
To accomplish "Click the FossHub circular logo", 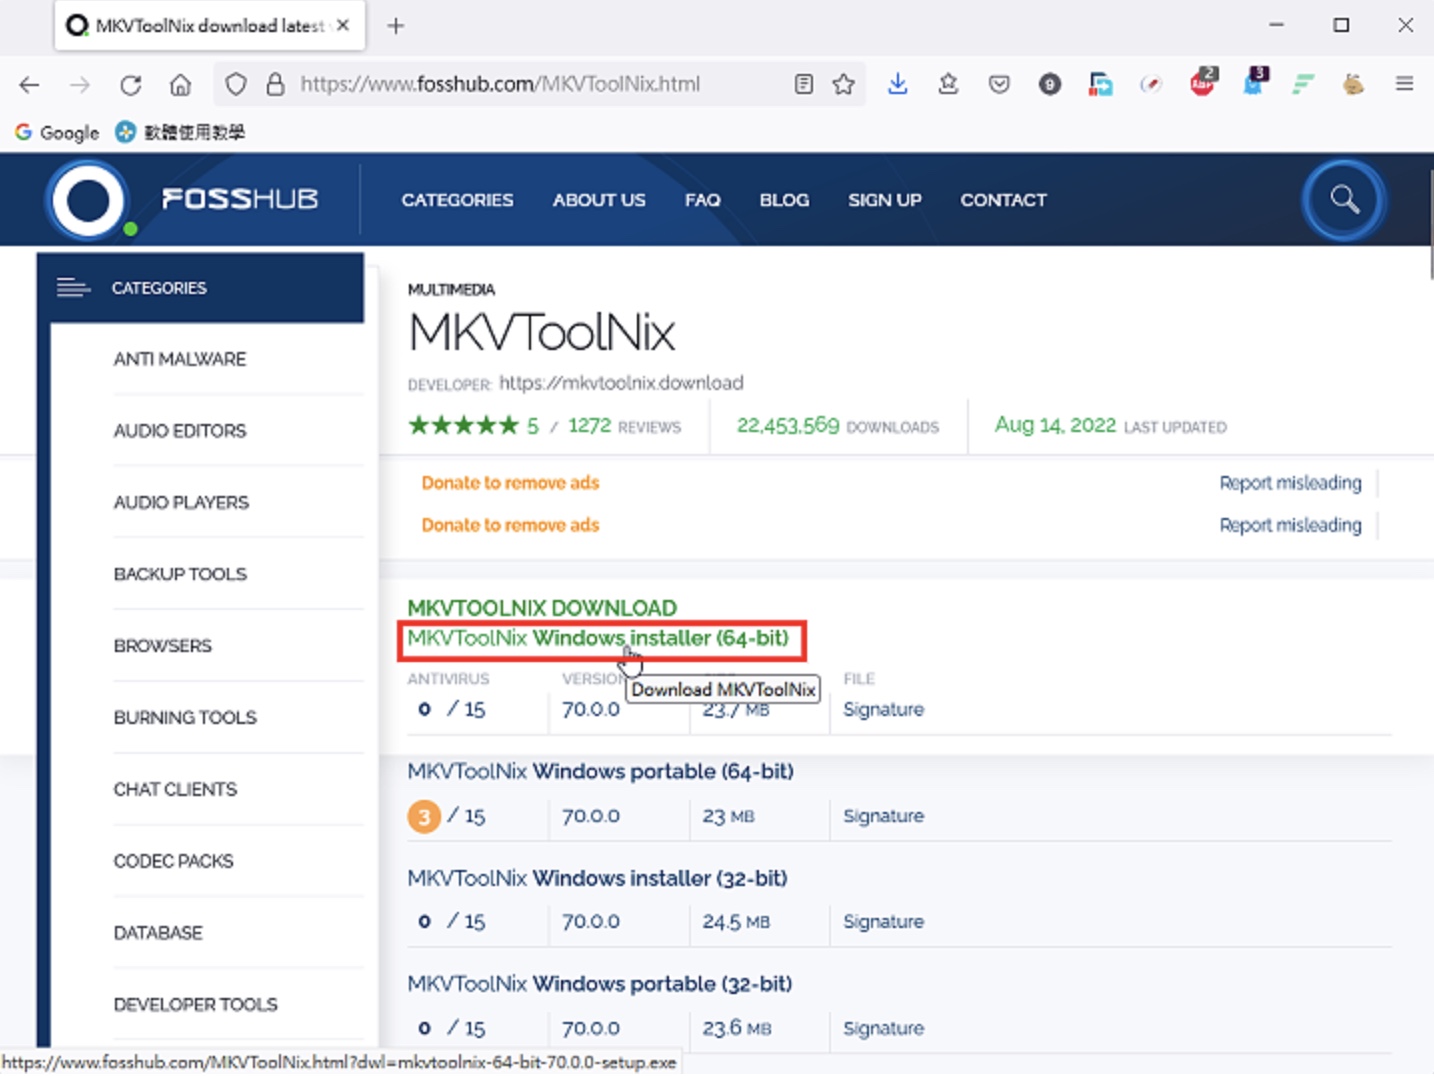I will 88,201.
